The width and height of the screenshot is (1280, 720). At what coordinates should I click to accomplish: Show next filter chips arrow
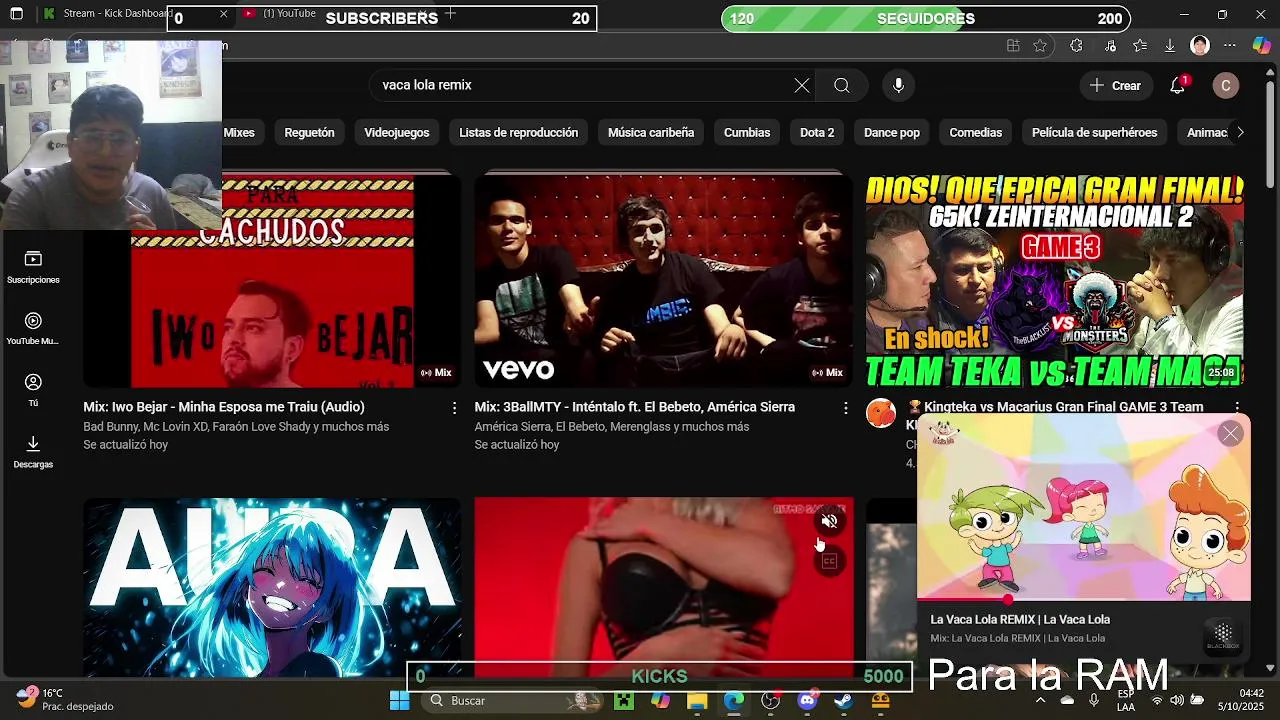(x=1240, y=132)
